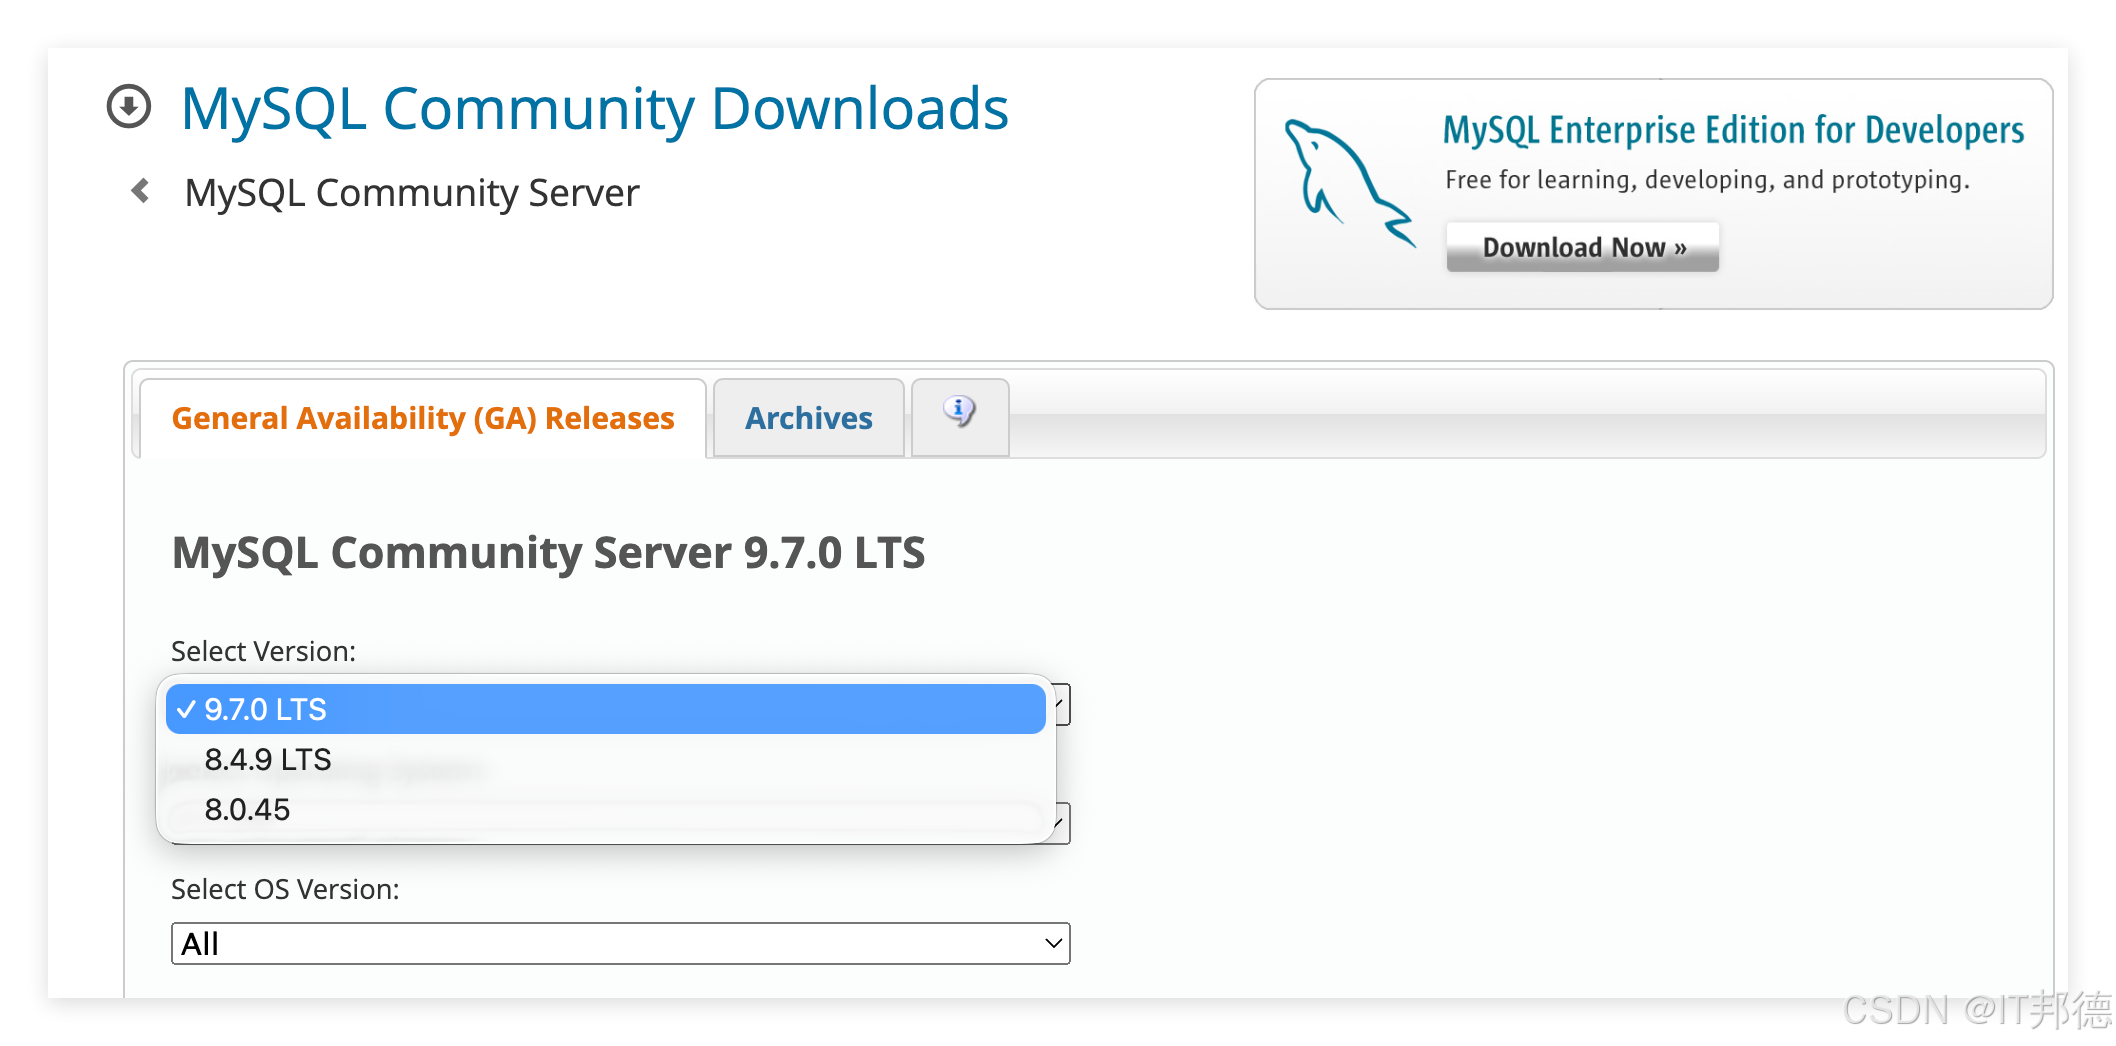
Task: Switch to General Availability (GA) Releases tab
Action: (423, 418)
